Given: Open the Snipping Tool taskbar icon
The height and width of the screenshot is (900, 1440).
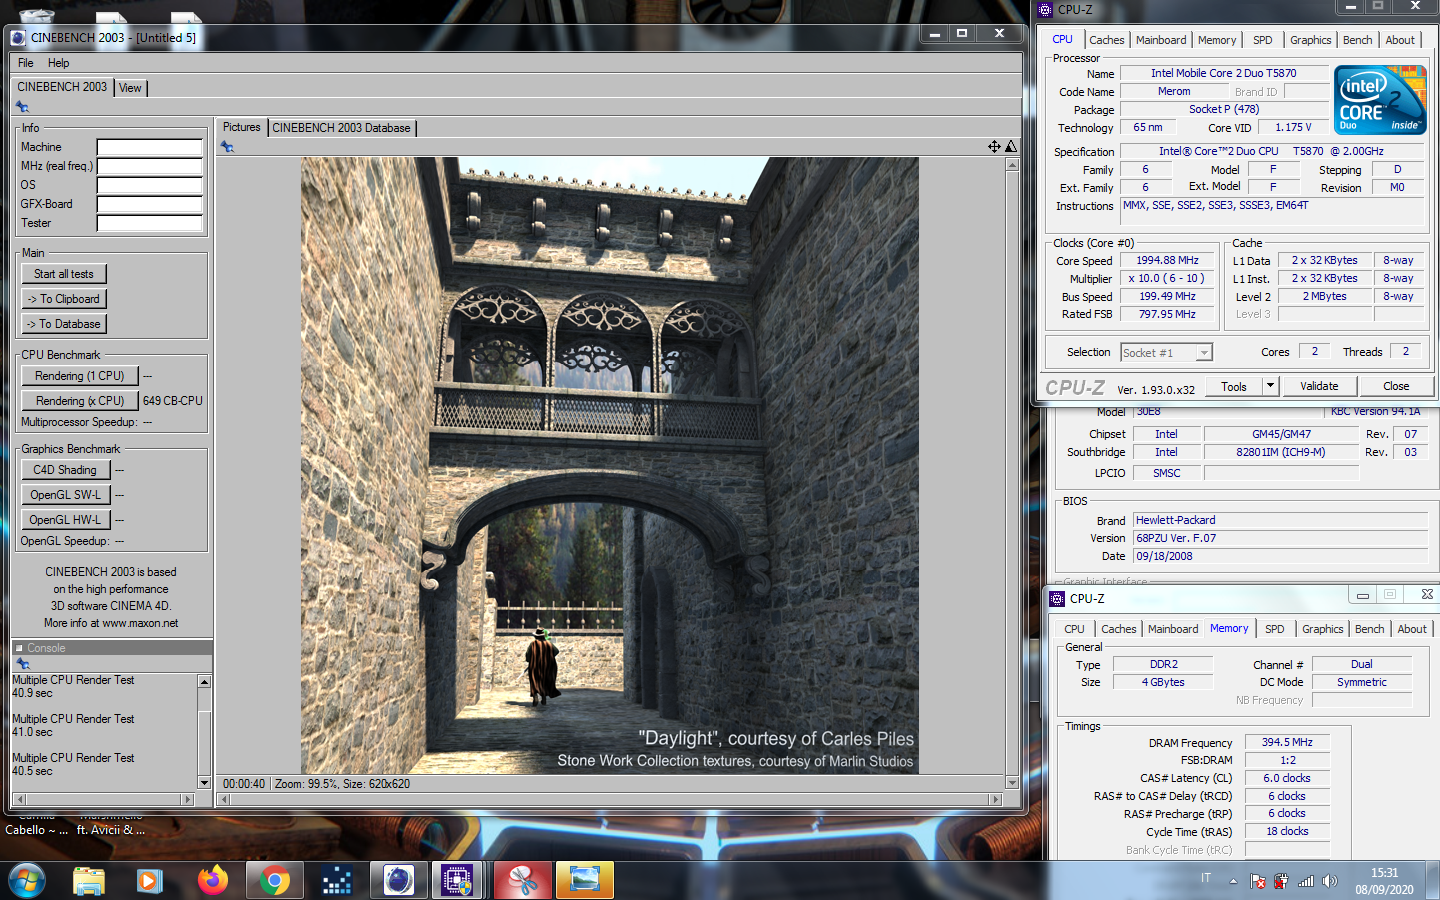Looking at the screenshot, I should pos(523,880).
